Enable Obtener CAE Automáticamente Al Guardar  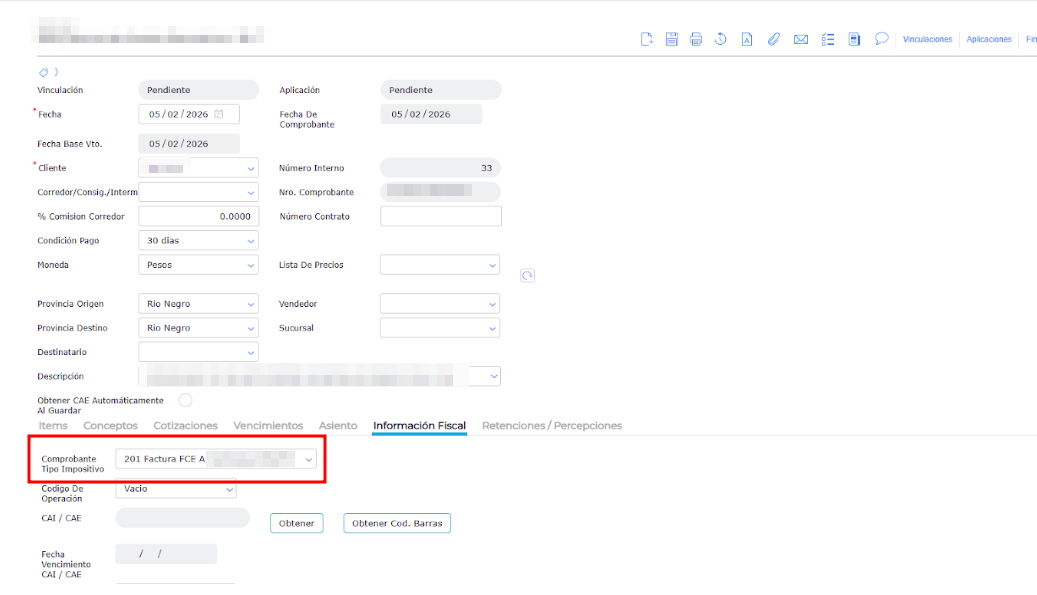tap(185, 401)
